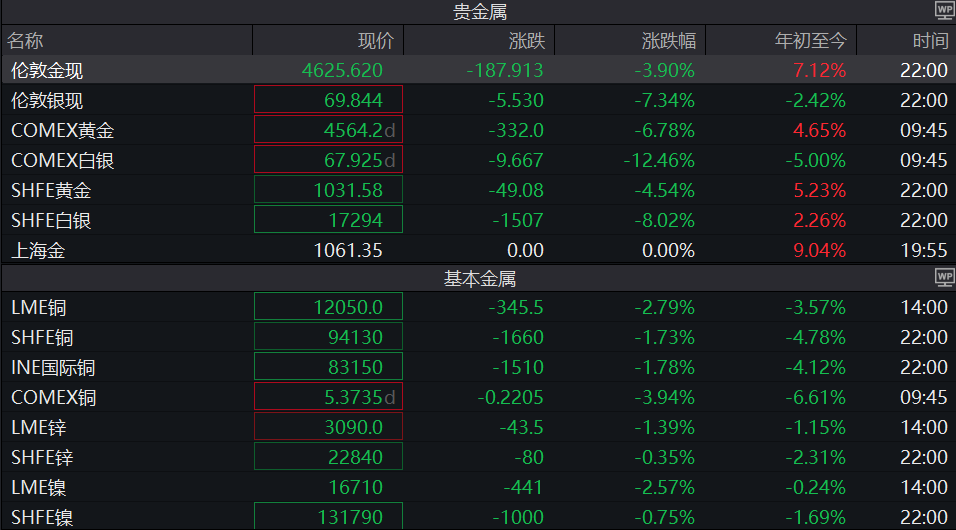Open the COMEX白银 quote
The image size is (956, 530).
click(62, 161)
